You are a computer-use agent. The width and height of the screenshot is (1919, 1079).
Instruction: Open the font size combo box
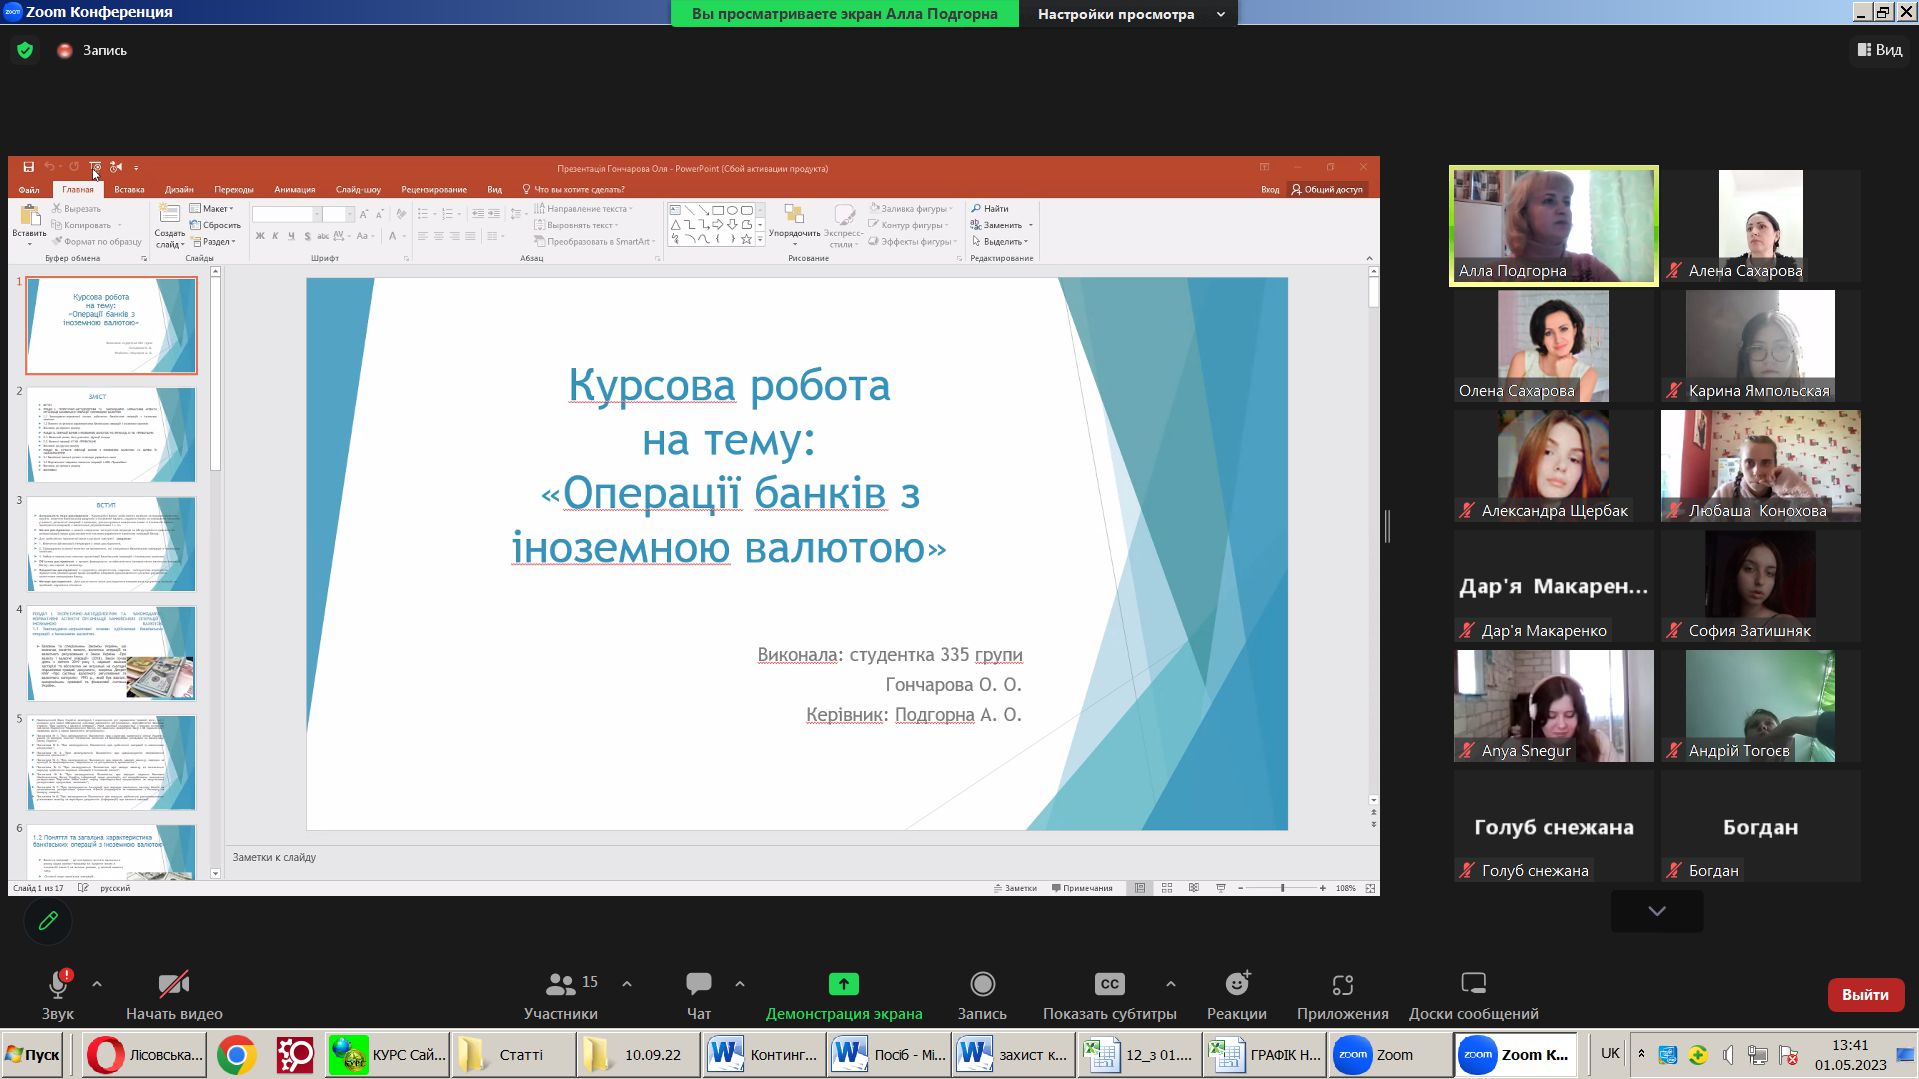(338, 215)
